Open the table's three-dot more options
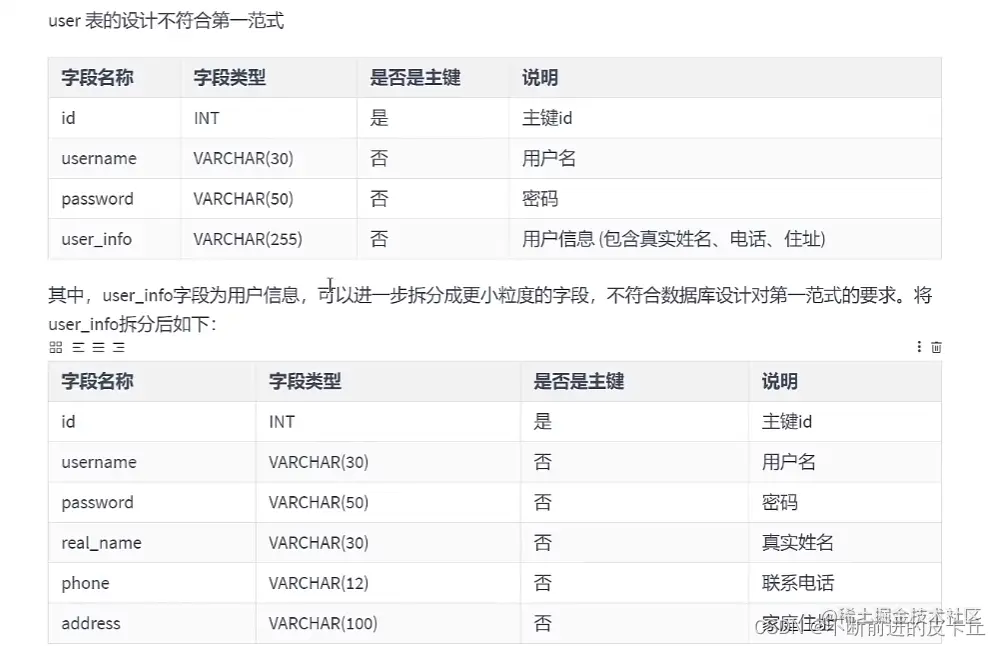 tap(919, 347)
